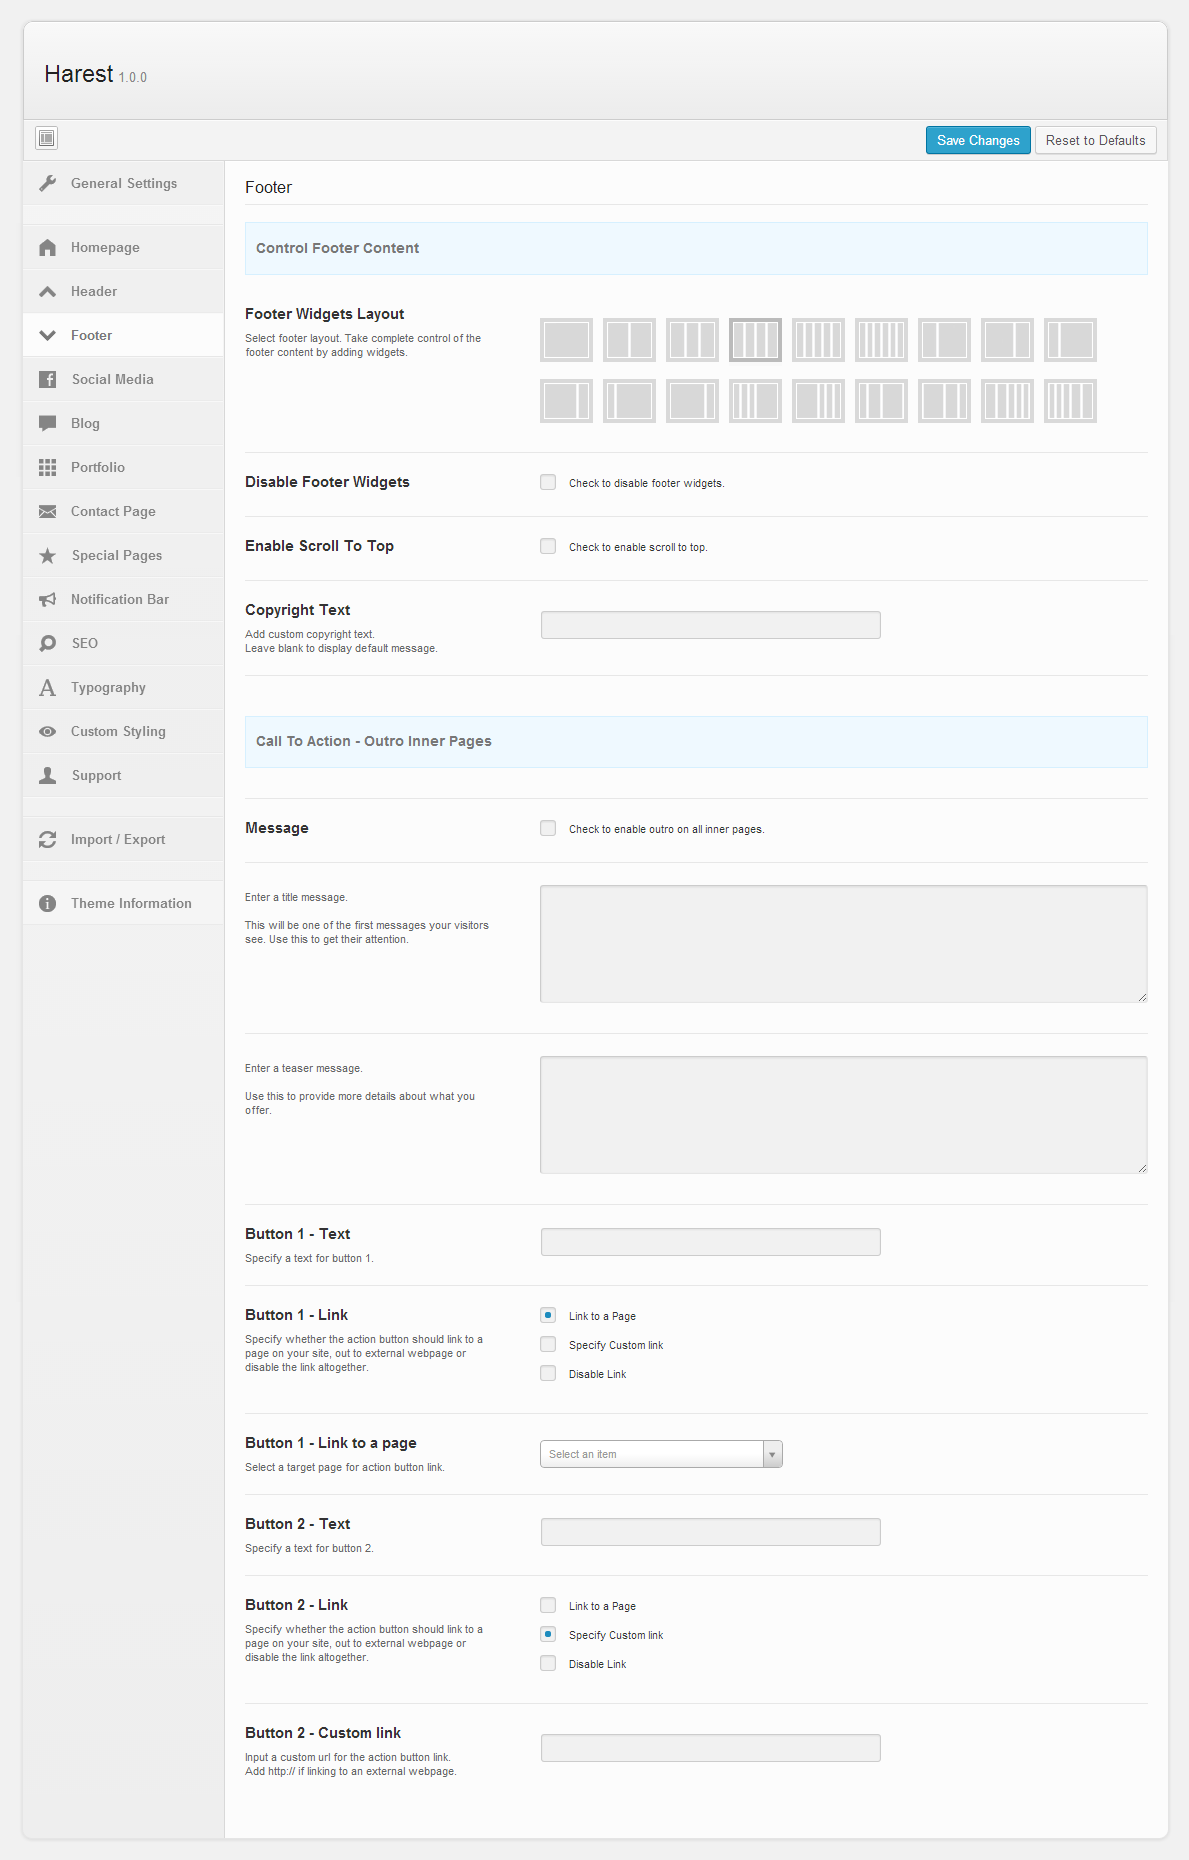
Task: Expand the Header section in sidebar
Action: click(x=93, y=292)
